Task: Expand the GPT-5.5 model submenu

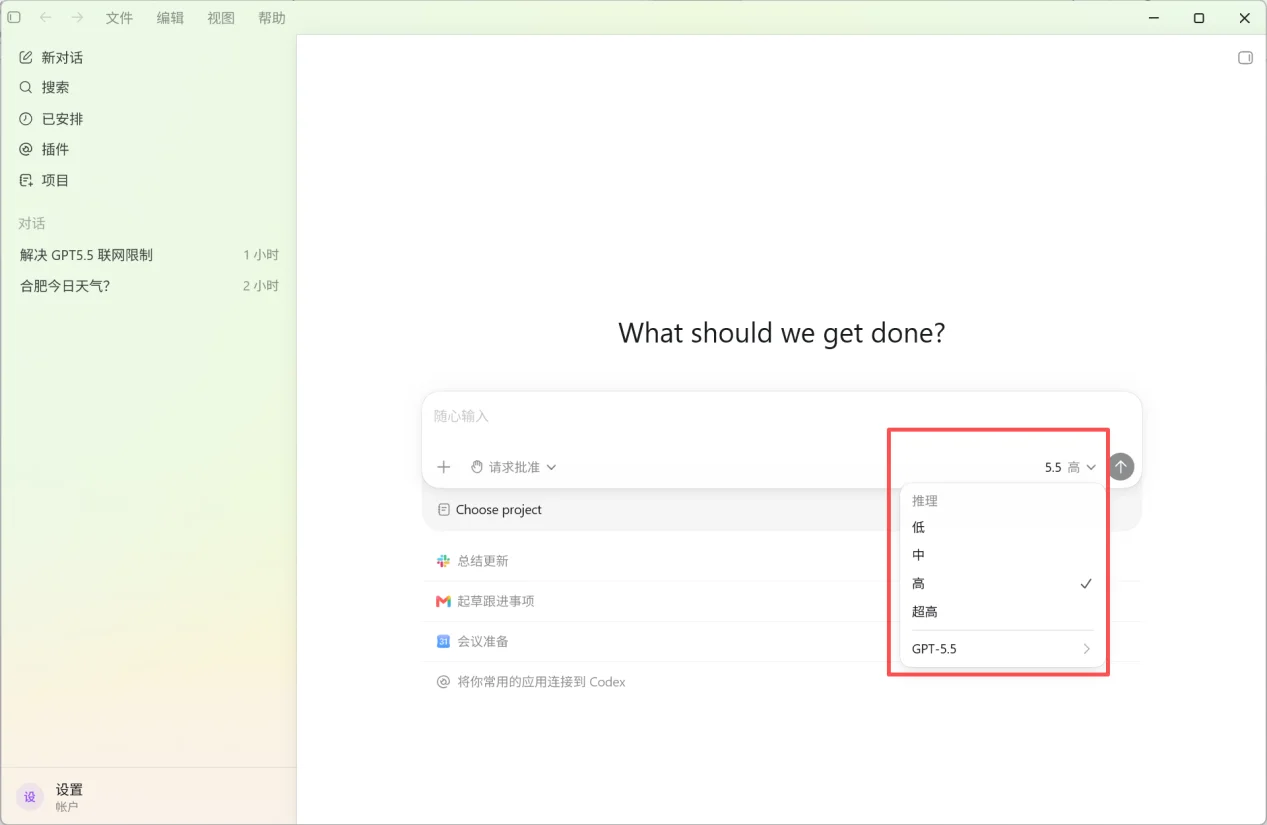Action: (1002, 649)
